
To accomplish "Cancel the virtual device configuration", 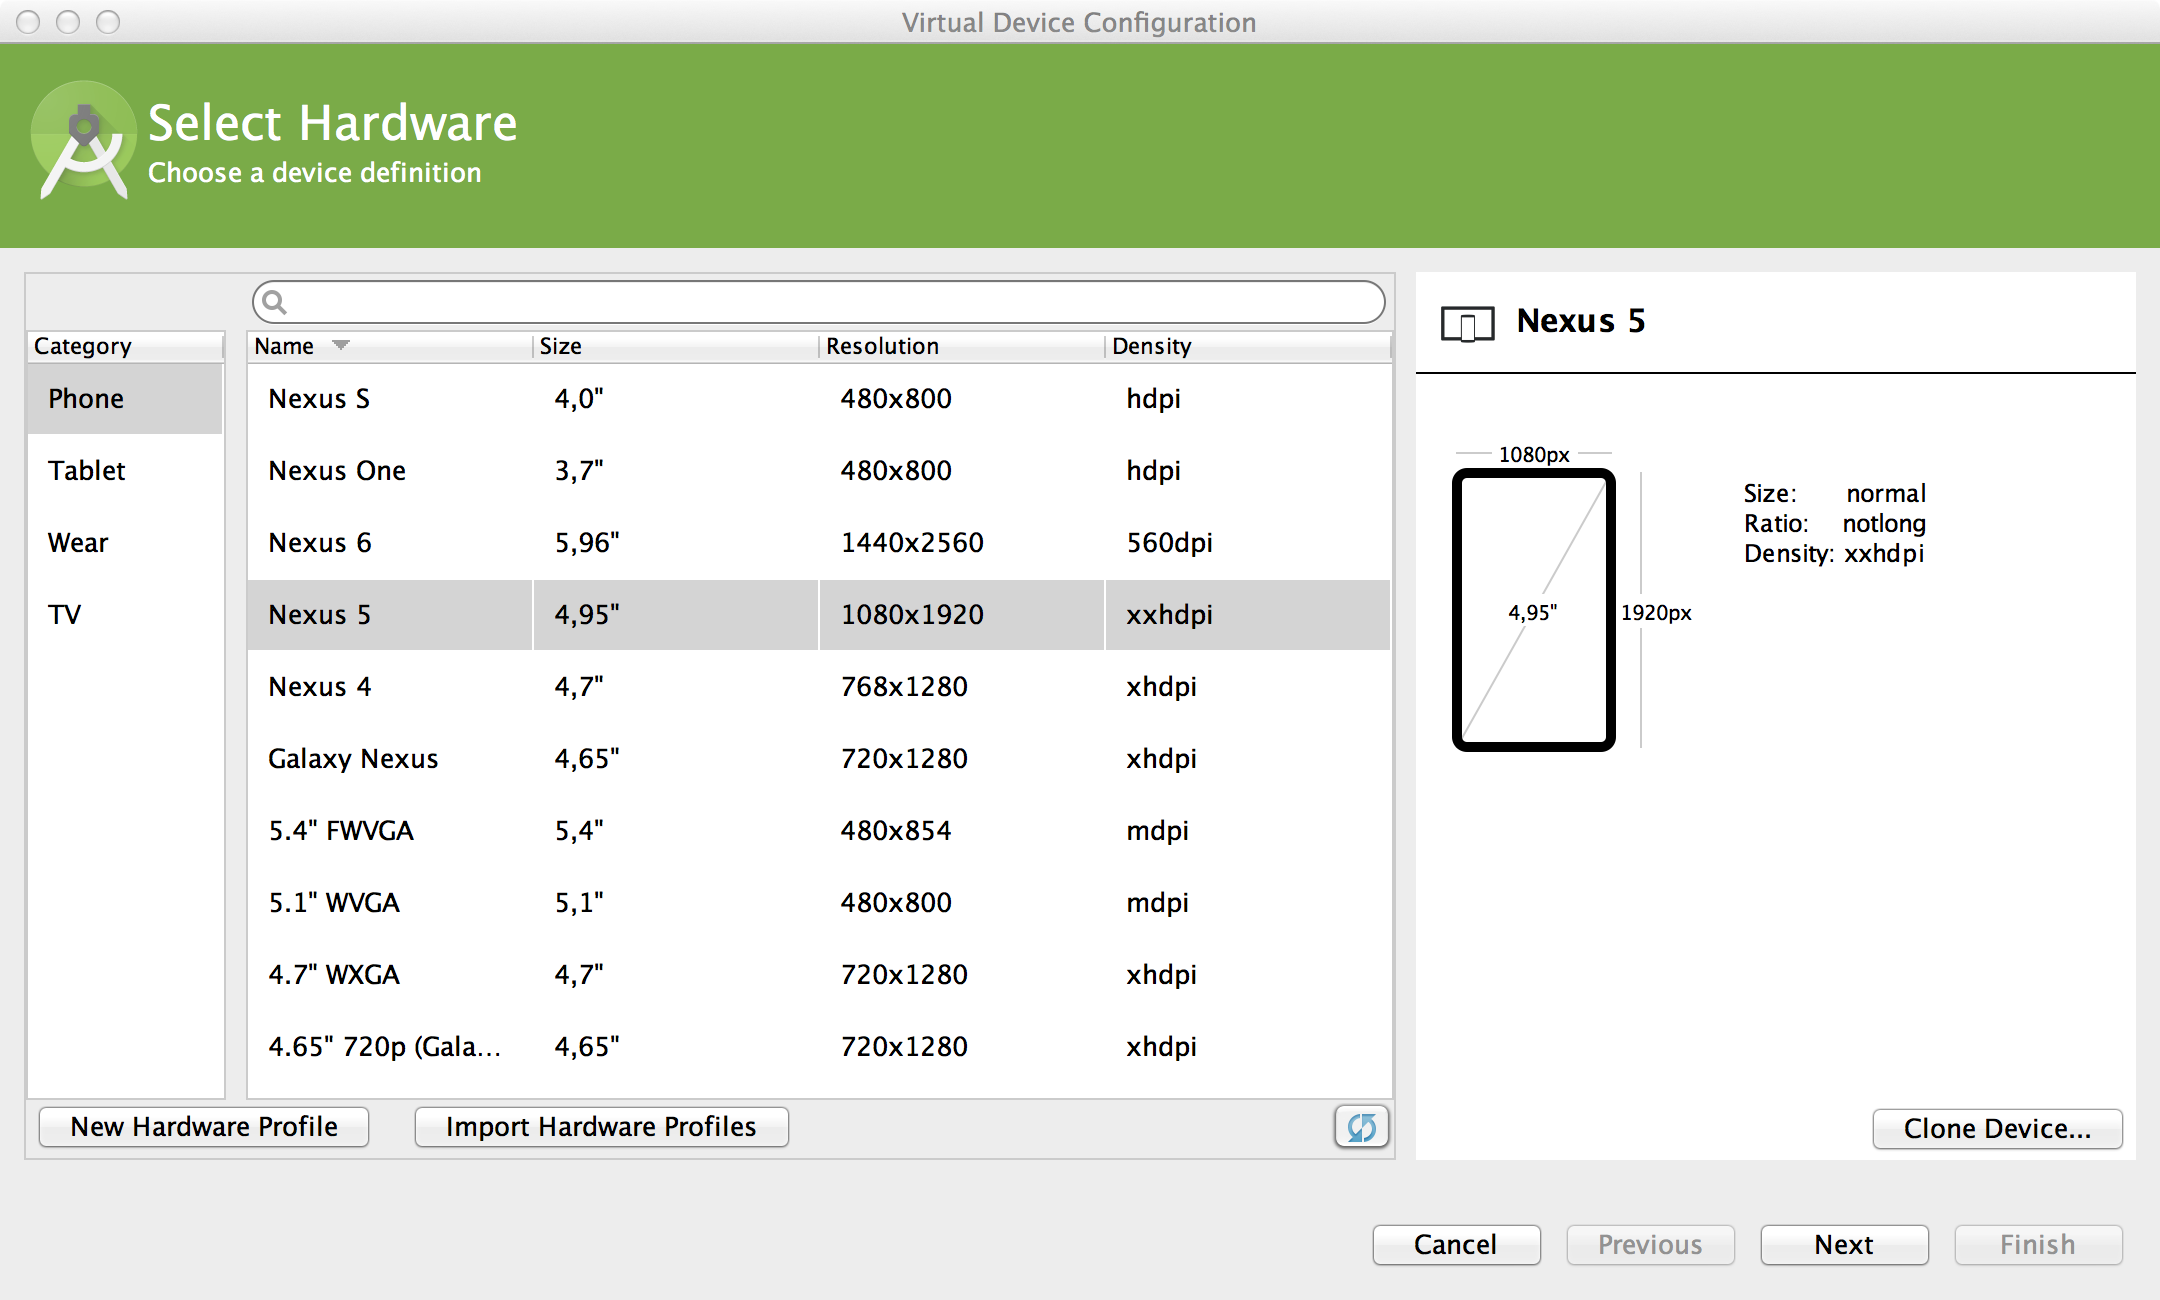I will coord(1455,1244).
